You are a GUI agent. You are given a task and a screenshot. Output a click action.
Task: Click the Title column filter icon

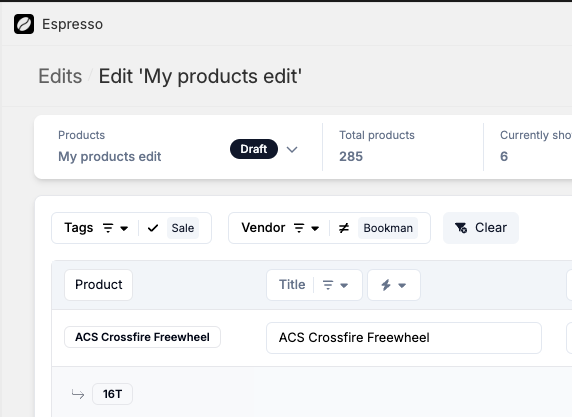(328, 285)
